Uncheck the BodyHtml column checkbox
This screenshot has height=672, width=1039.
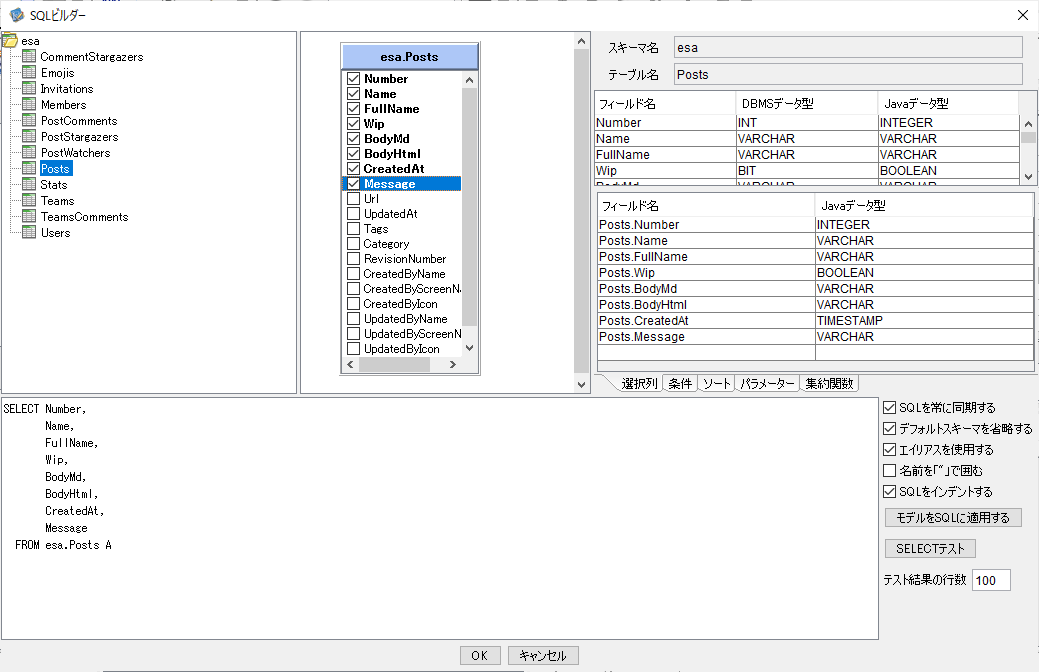tap(353, 154)
